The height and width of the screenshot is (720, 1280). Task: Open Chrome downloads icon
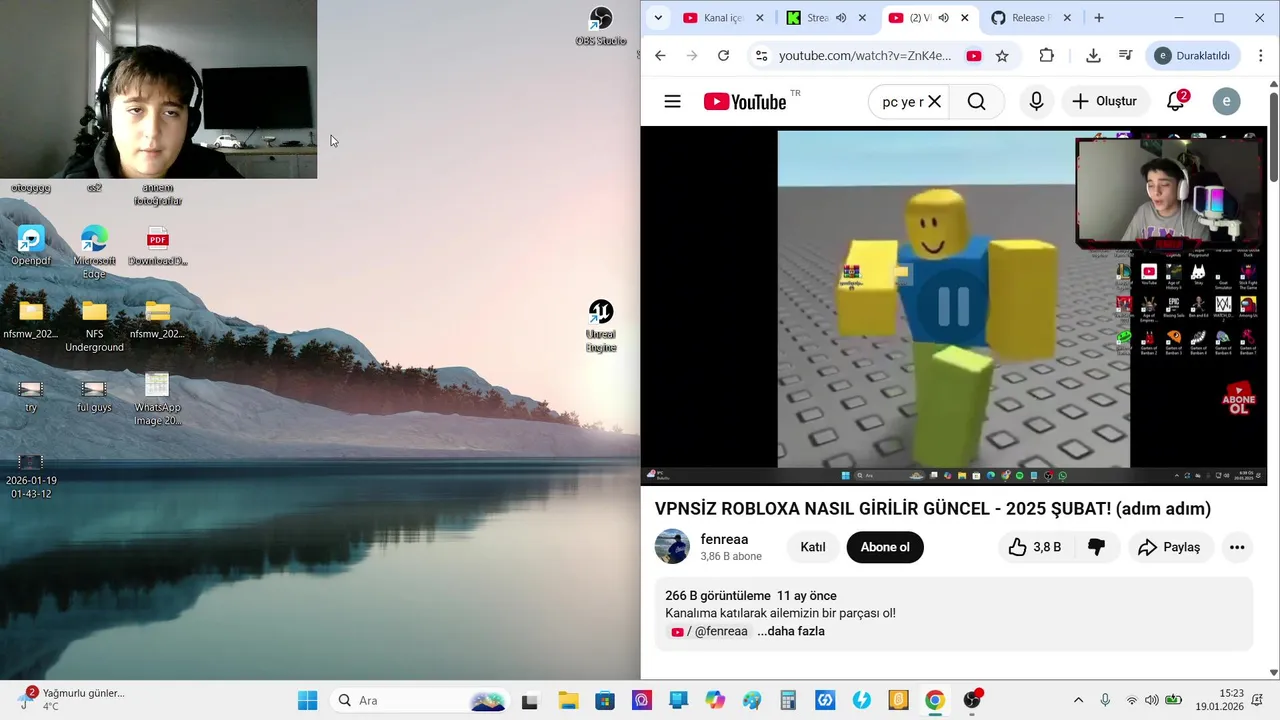pos(1093,56)
